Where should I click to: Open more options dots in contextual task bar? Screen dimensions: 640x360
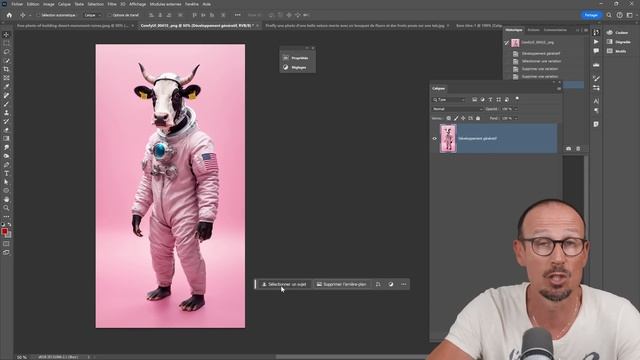pos(404,284)
